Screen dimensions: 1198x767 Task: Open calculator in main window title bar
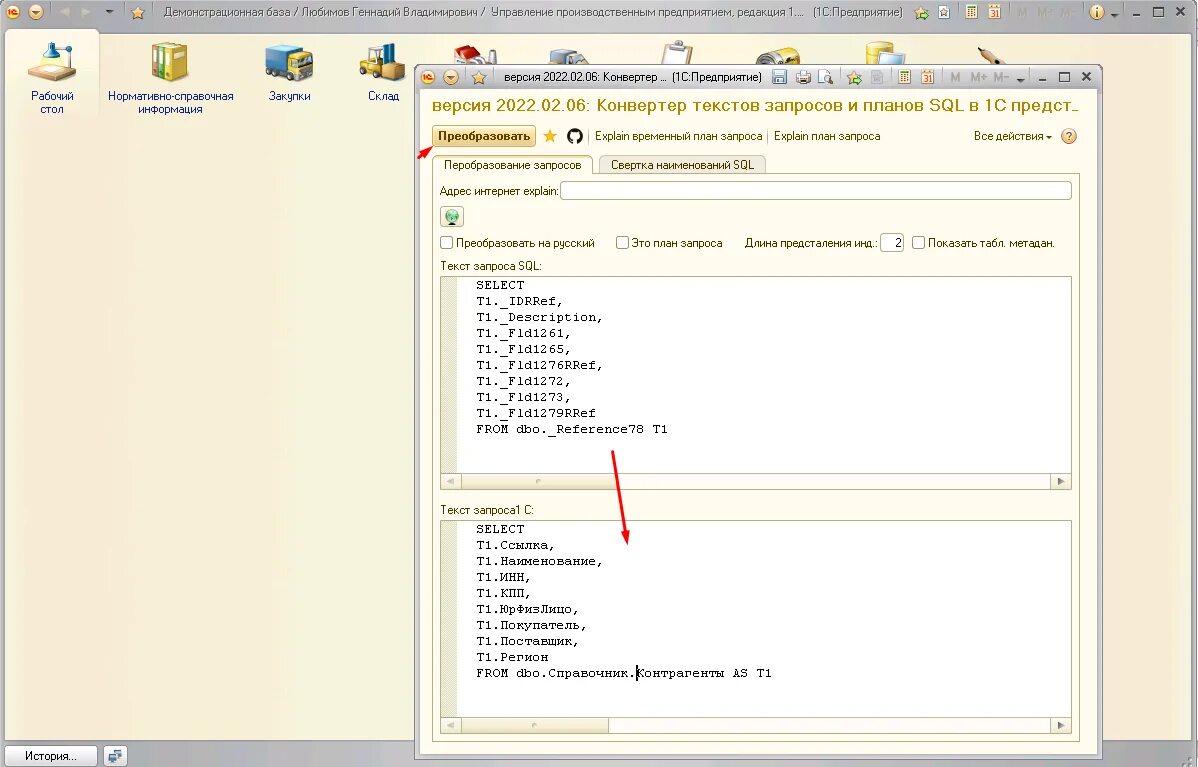click(971, 12)
